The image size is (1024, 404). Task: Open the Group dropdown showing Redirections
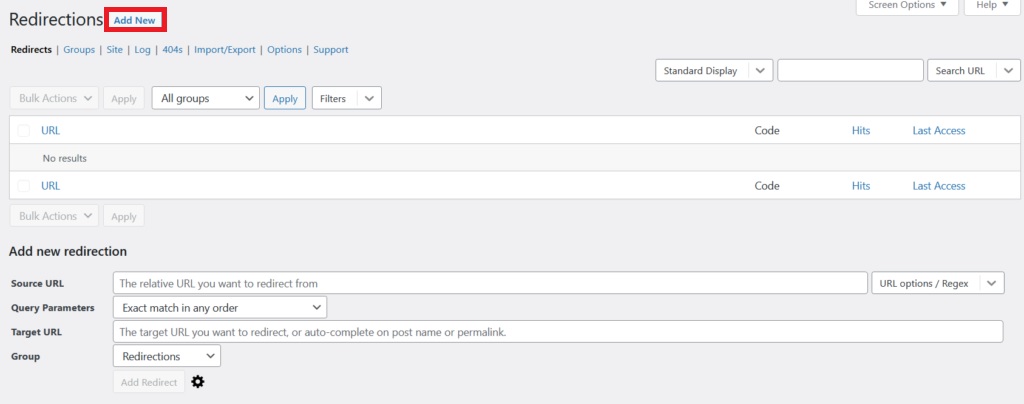167,356
